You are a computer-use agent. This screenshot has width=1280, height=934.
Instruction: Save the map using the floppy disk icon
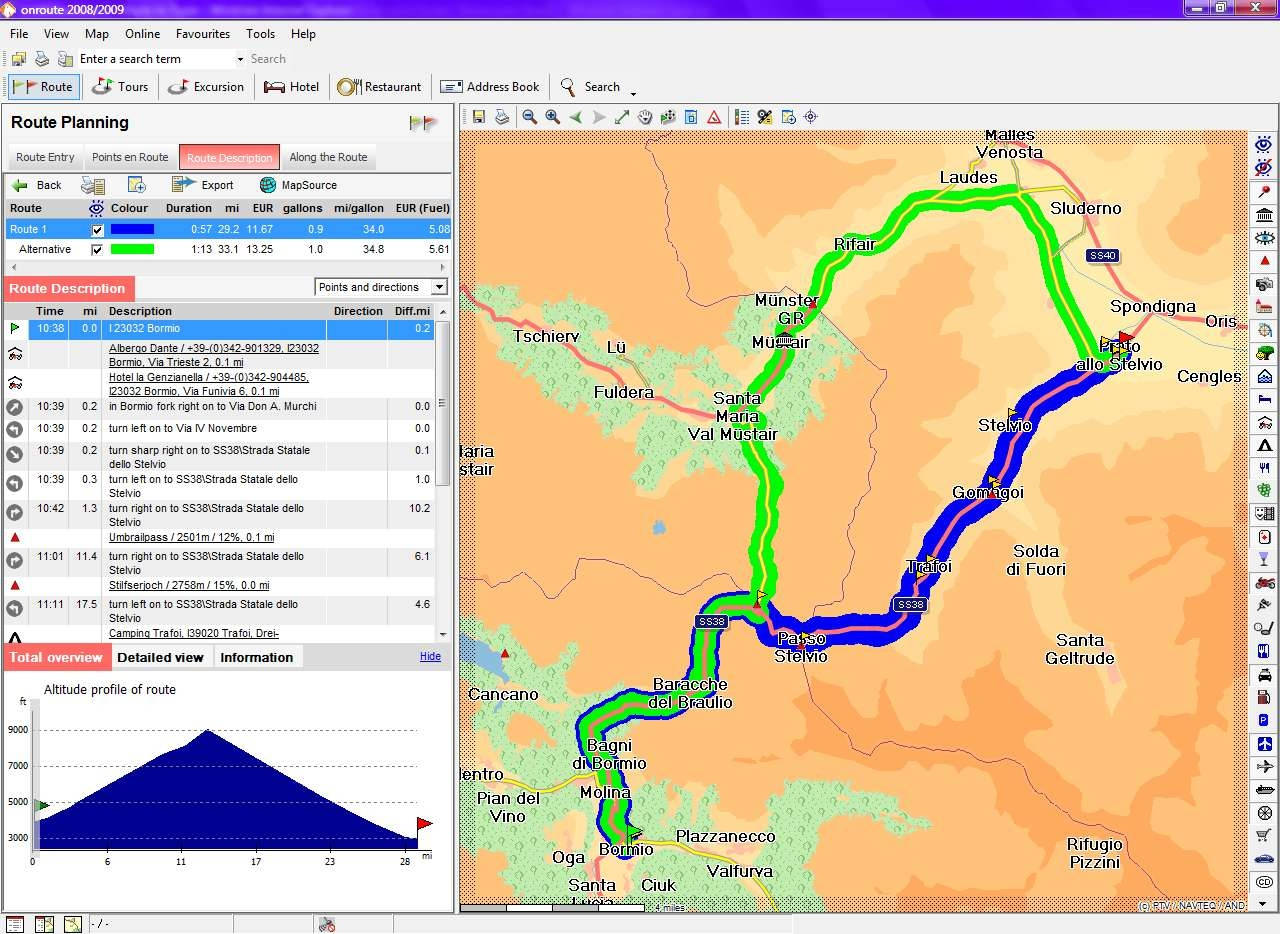click(479, 117)
